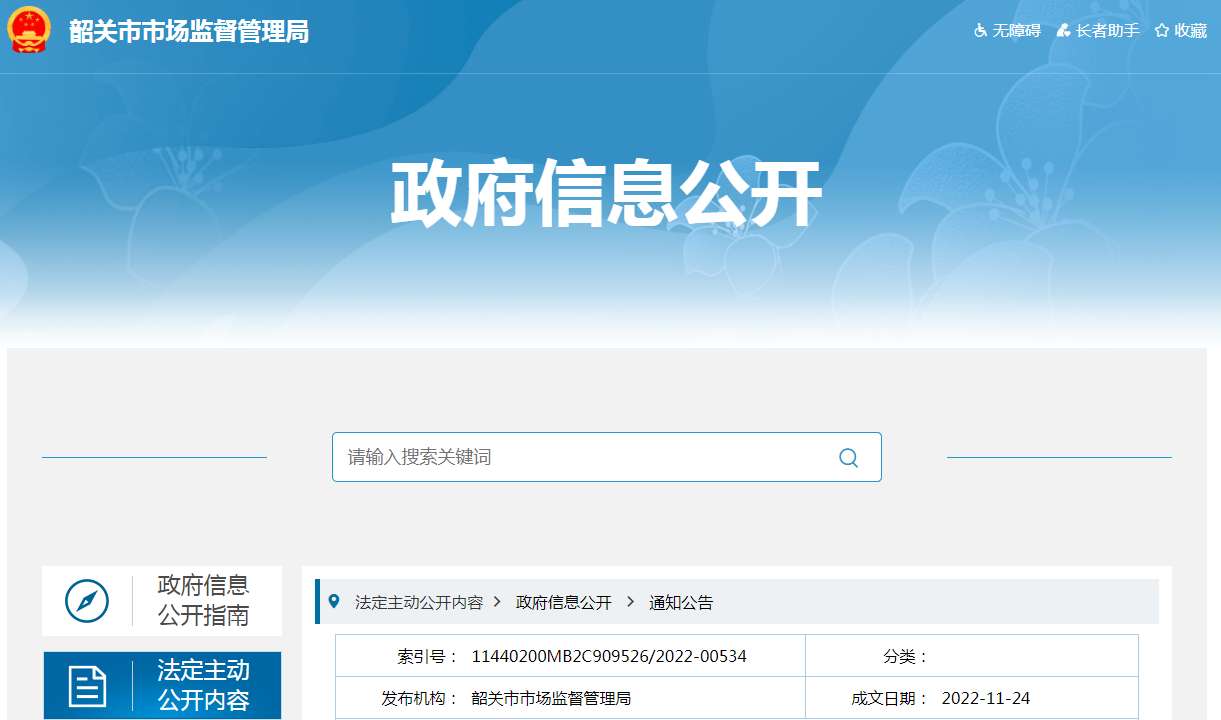Click the 政府信息公开 banner heading
This screenshot has width=1221, height=720.
[x=606, y=195]
